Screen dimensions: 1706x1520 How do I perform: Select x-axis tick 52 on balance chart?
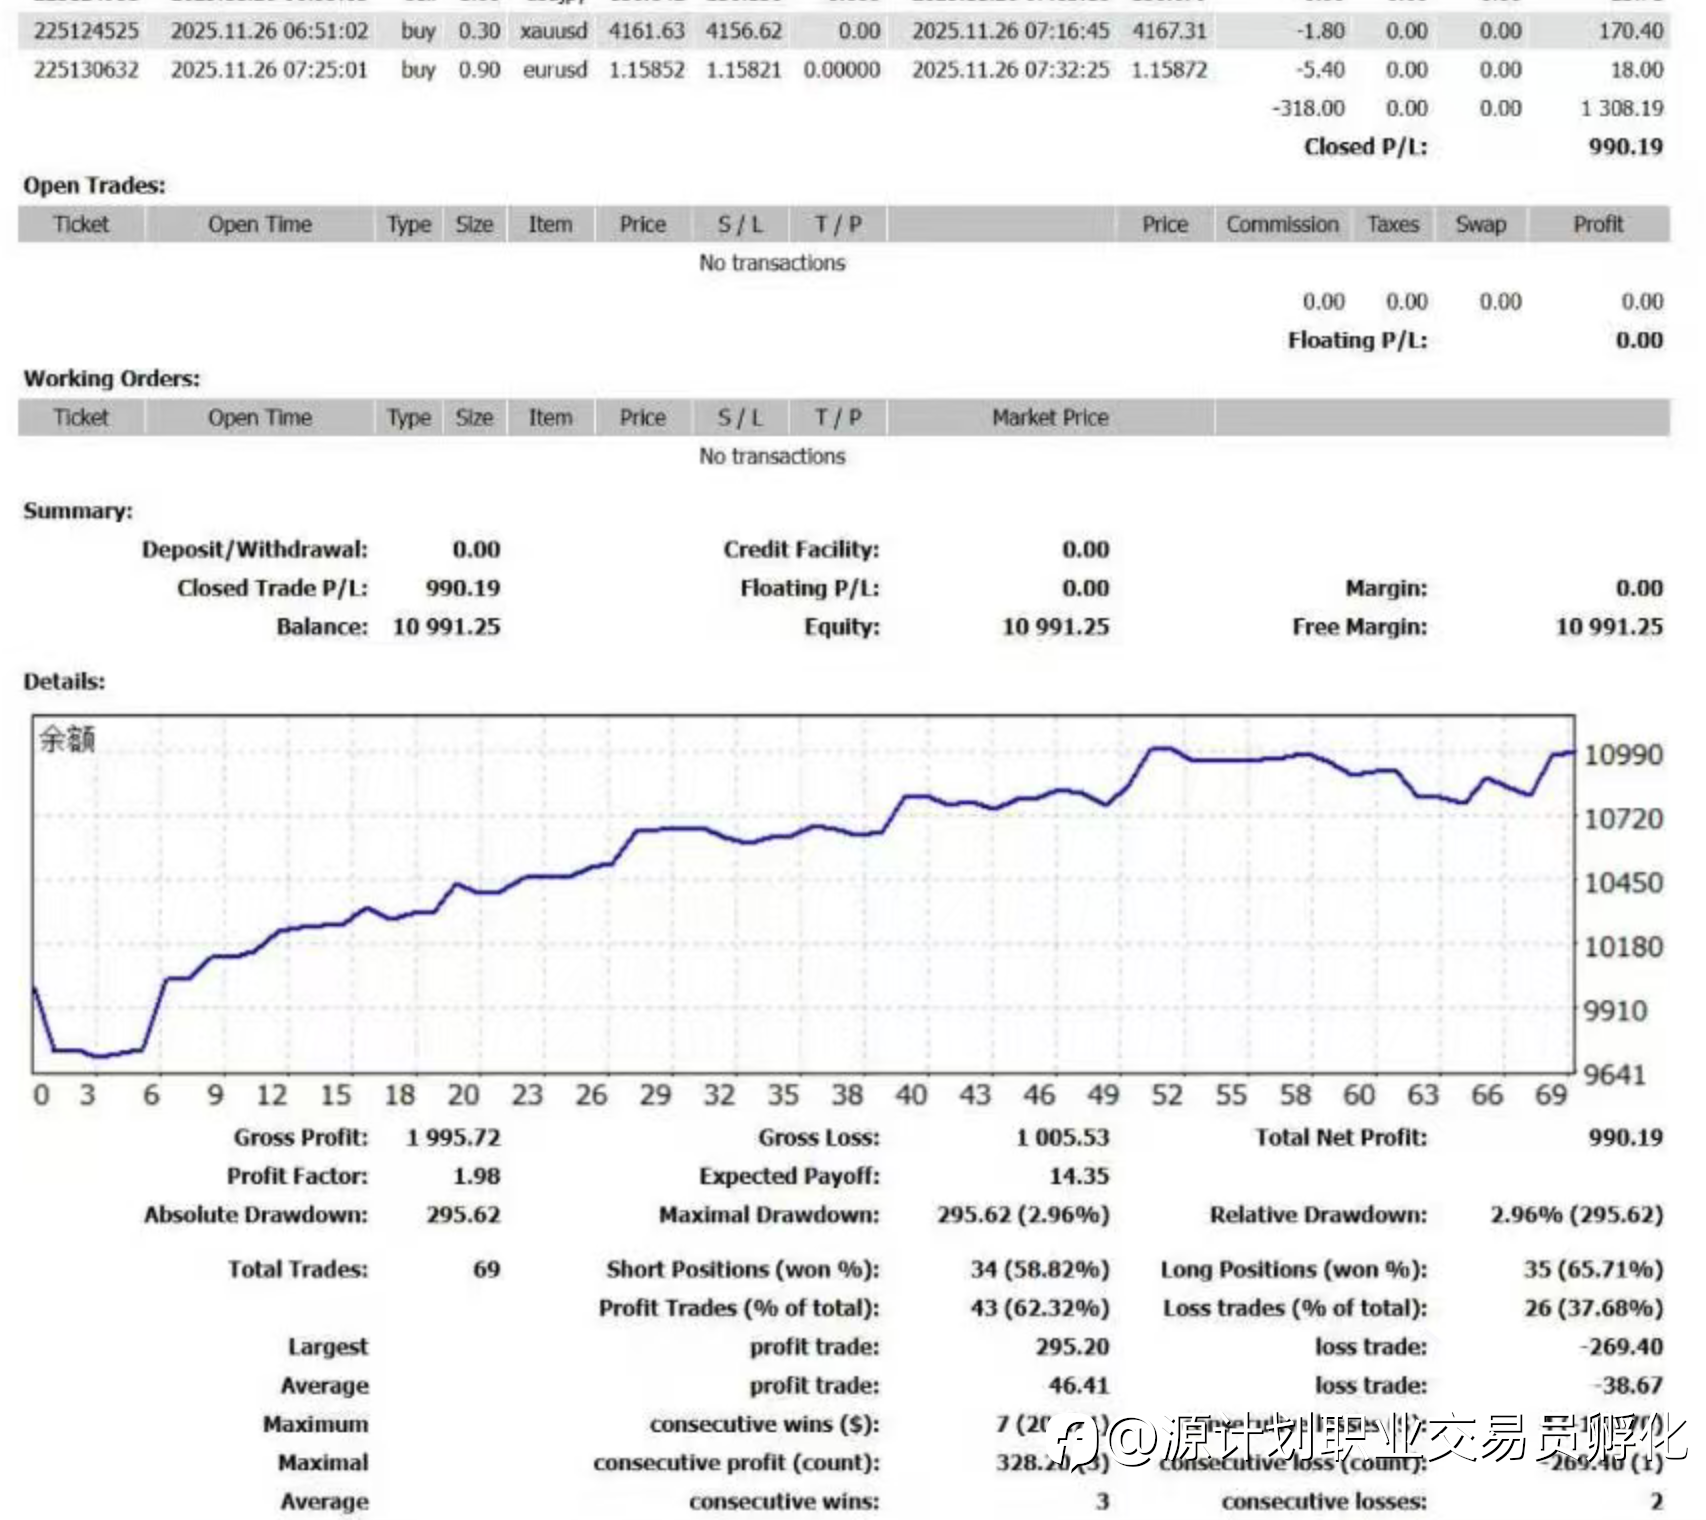click(1166, 1095)
